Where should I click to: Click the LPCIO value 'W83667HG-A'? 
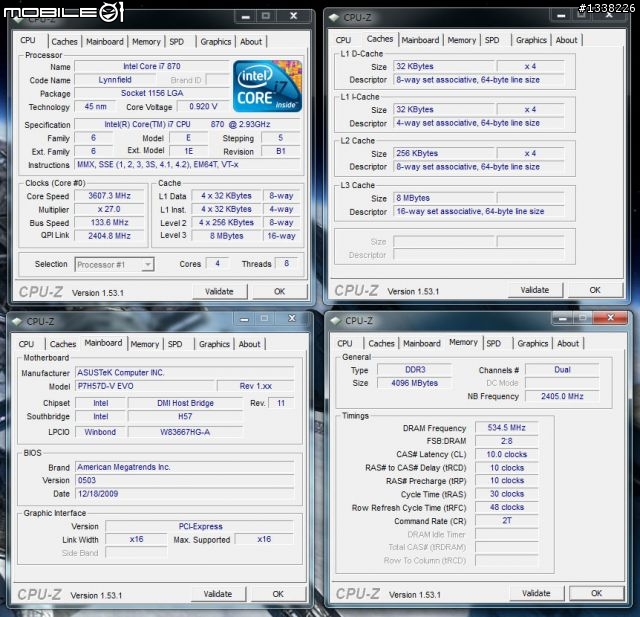point(185,432)
